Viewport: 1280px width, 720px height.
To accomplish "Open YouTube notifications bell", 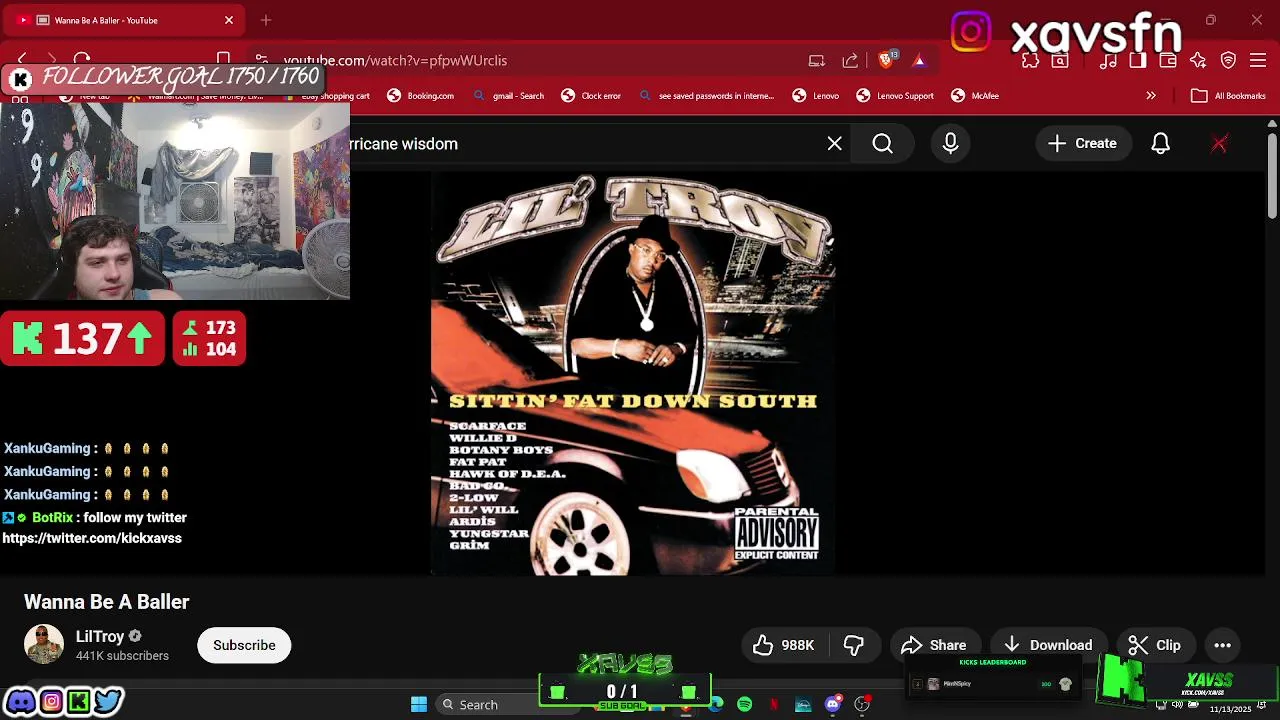I will pos(1160,144).
